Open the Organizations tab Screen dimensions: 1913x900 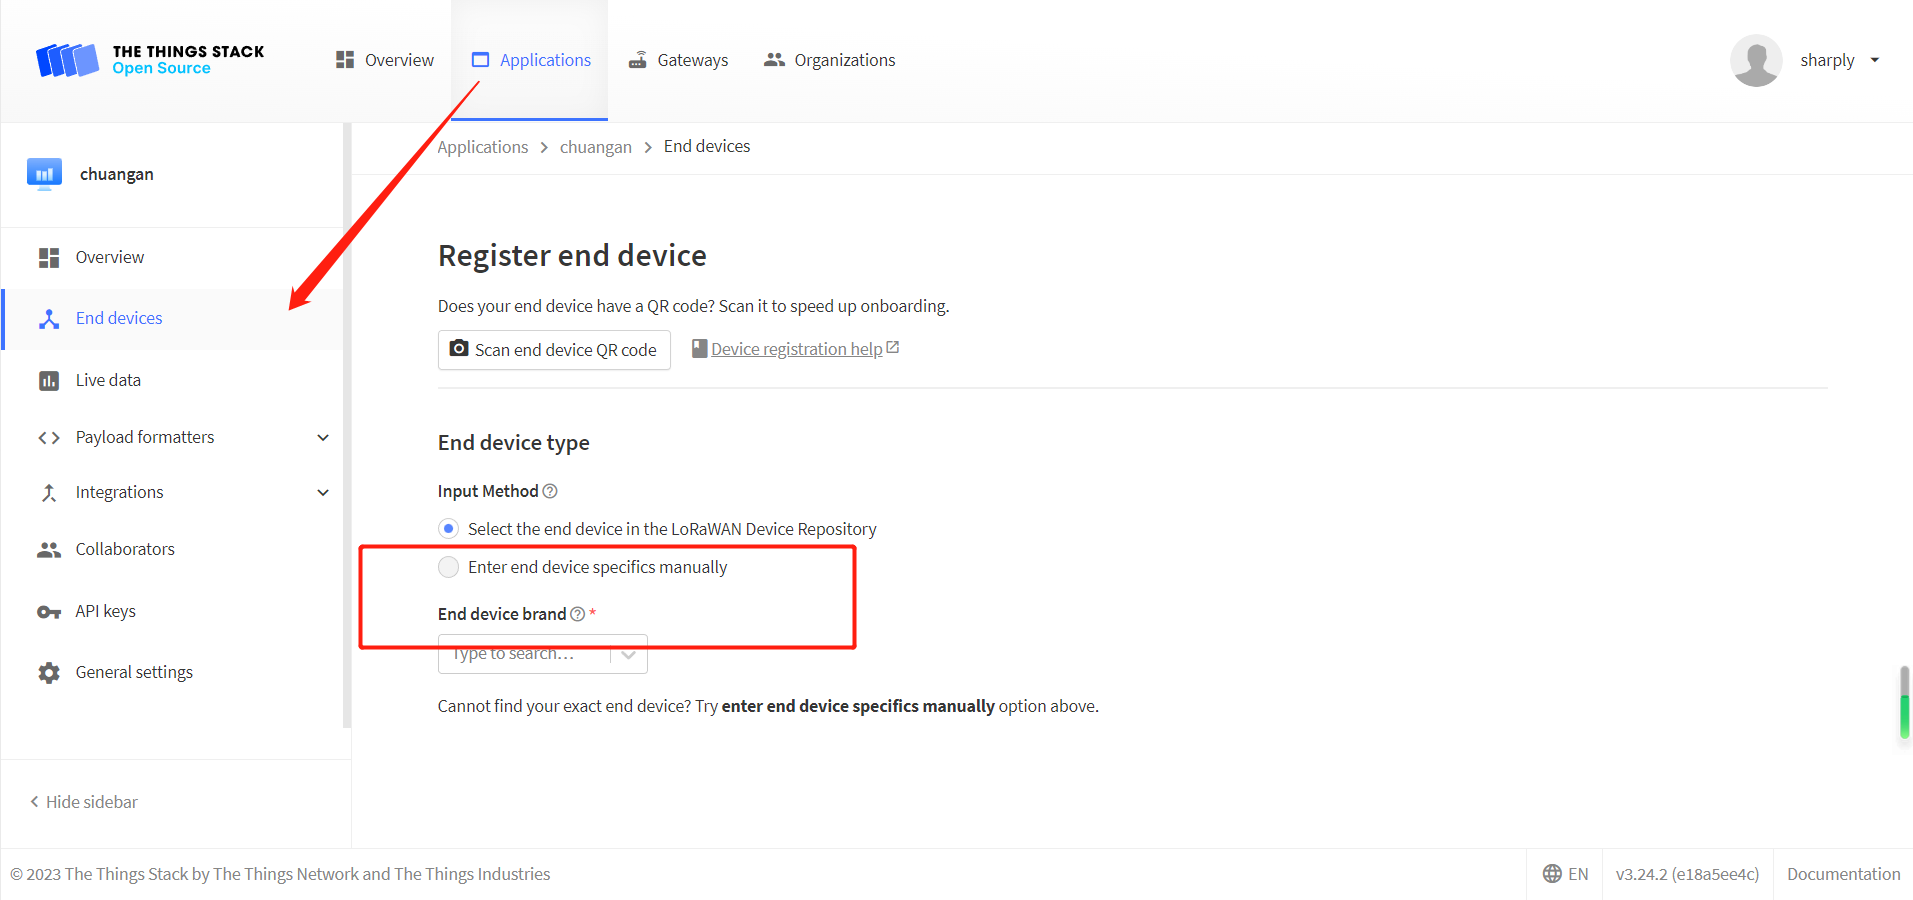(829, 60)
